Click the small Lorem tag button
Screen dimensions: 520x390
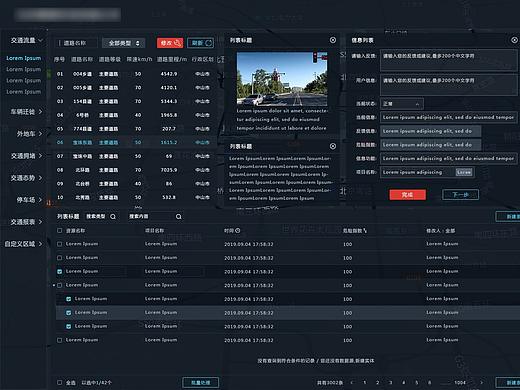click(x=464, y=172)
